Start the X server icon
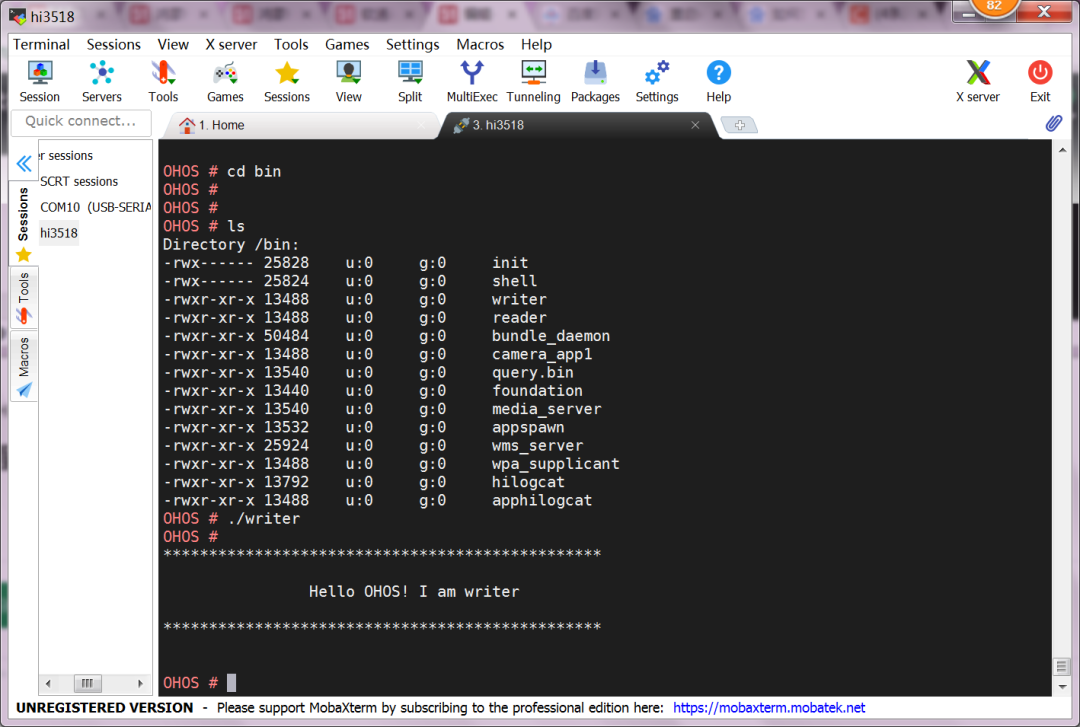 point(977,81)
